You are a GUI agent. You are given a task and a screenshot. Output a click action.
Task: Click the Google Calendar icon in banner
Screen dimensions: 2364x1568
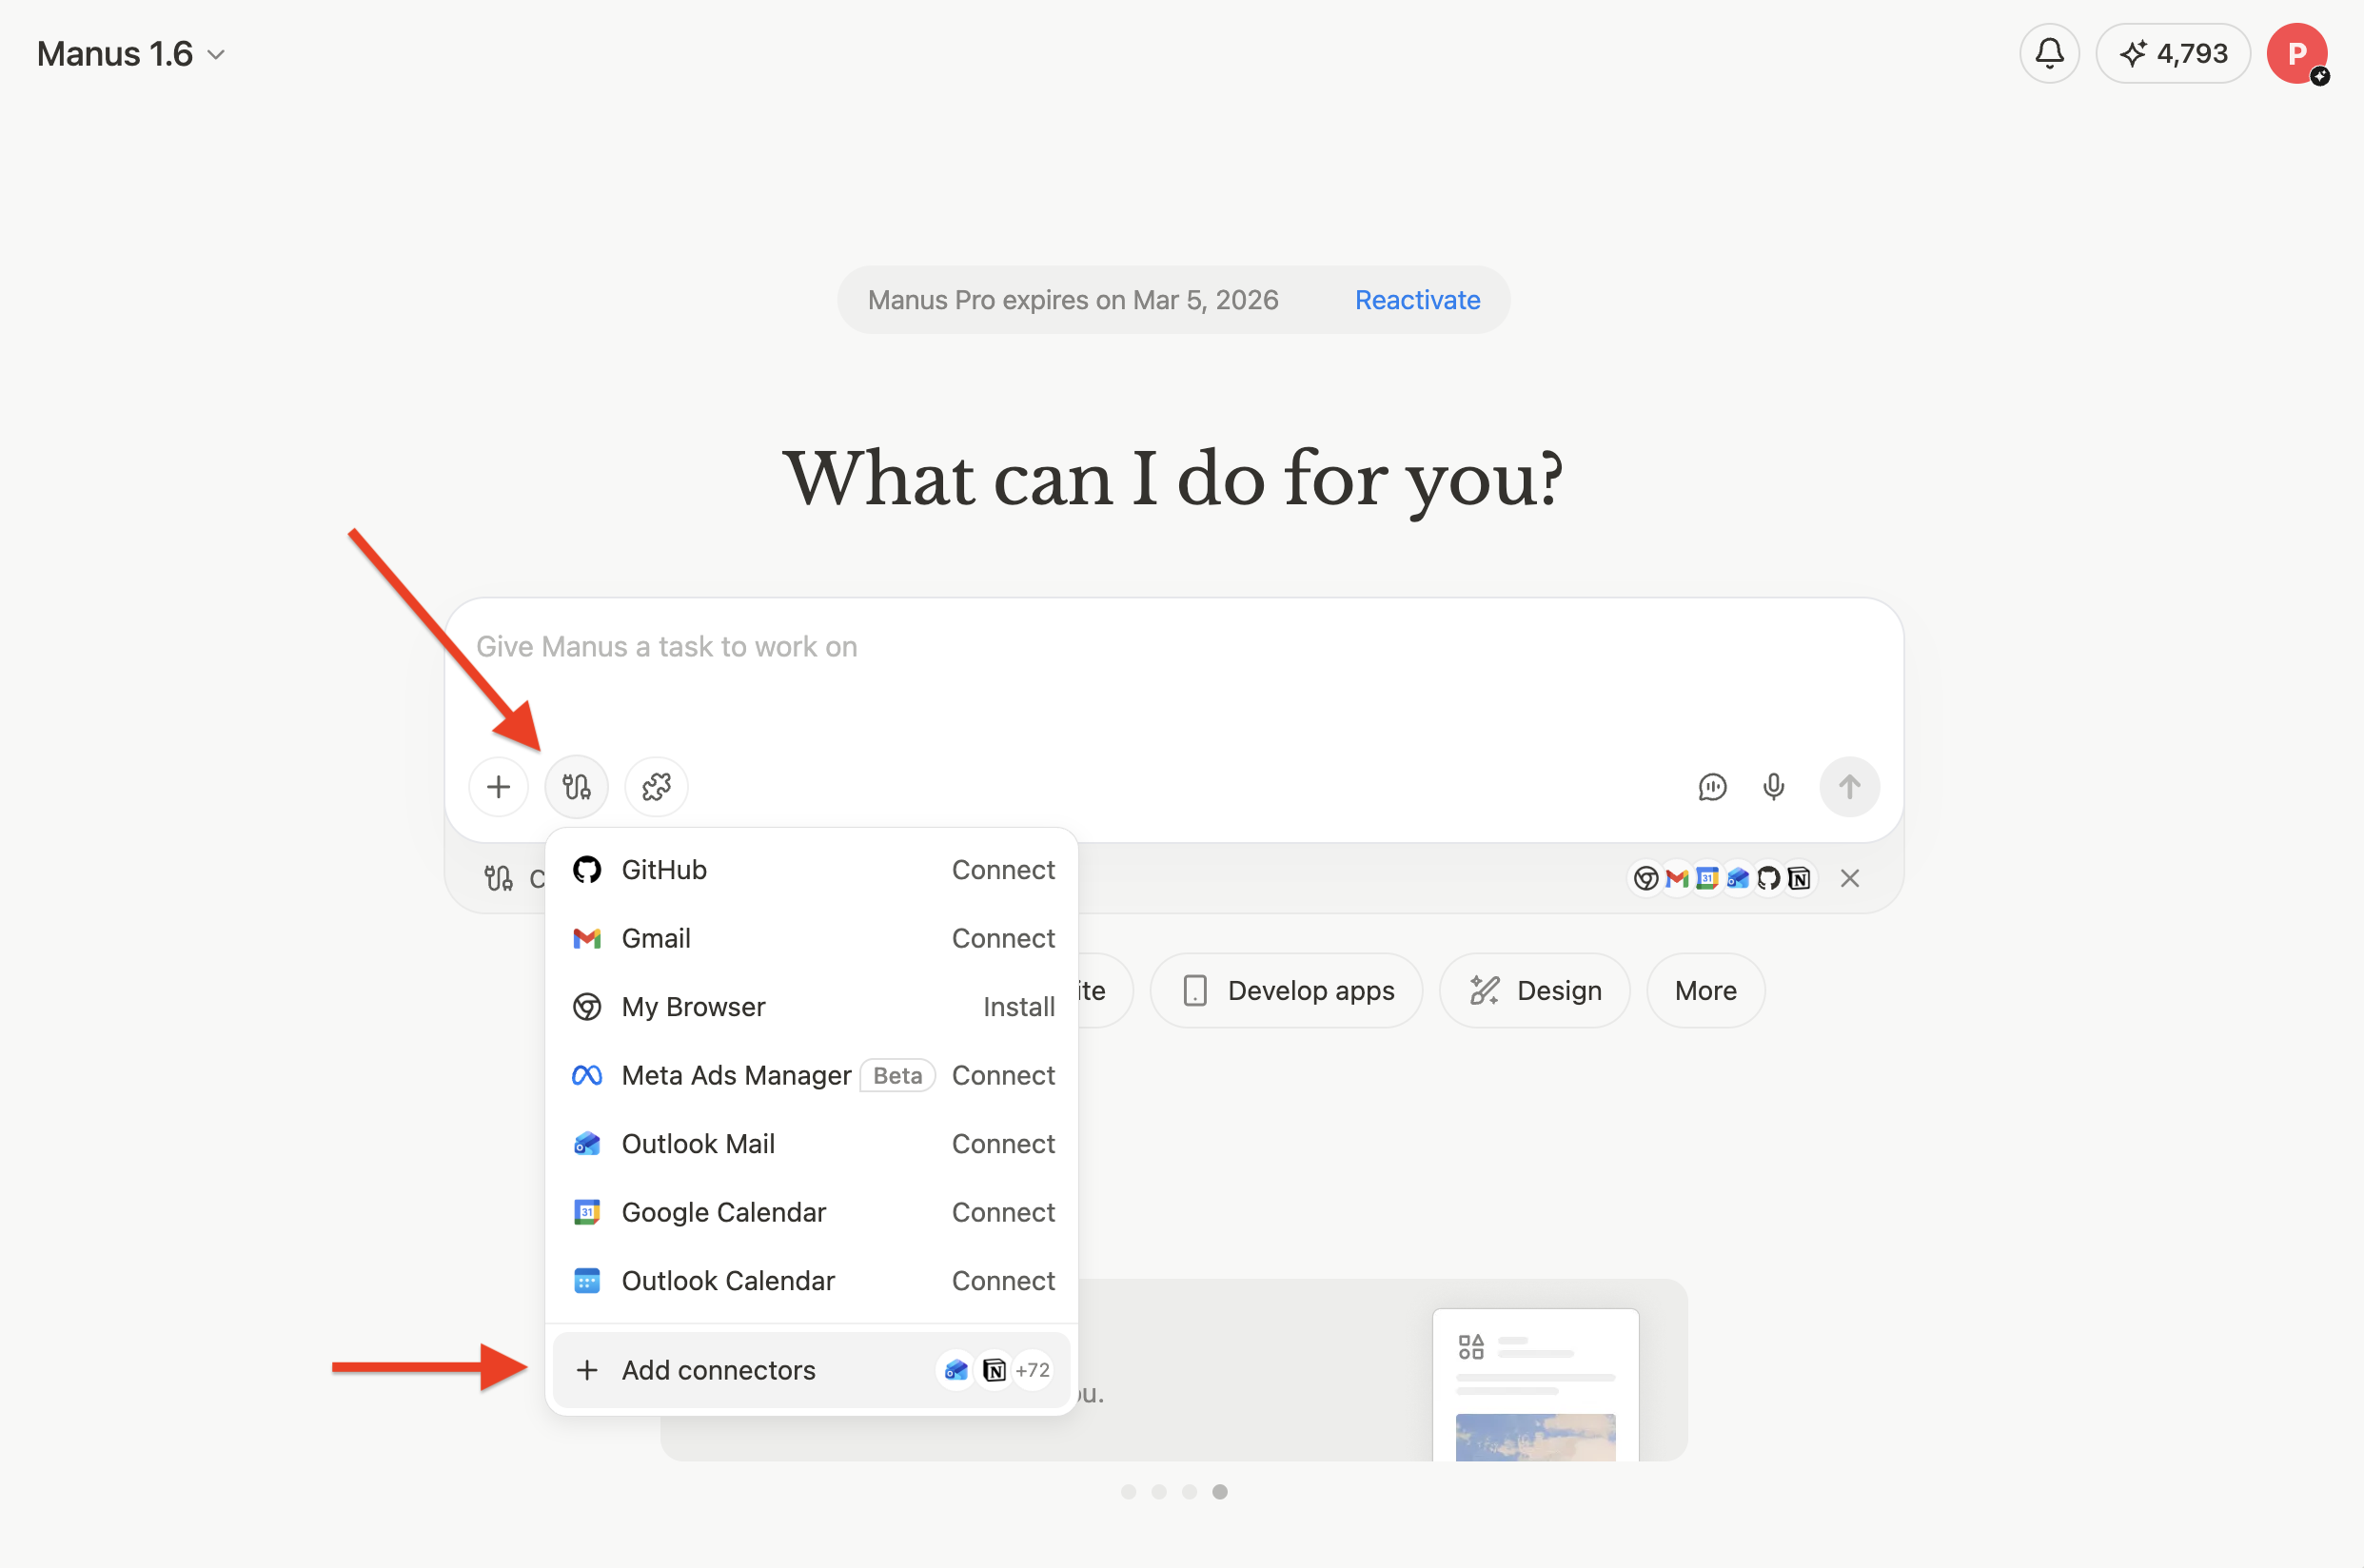tap(1707, 879)
